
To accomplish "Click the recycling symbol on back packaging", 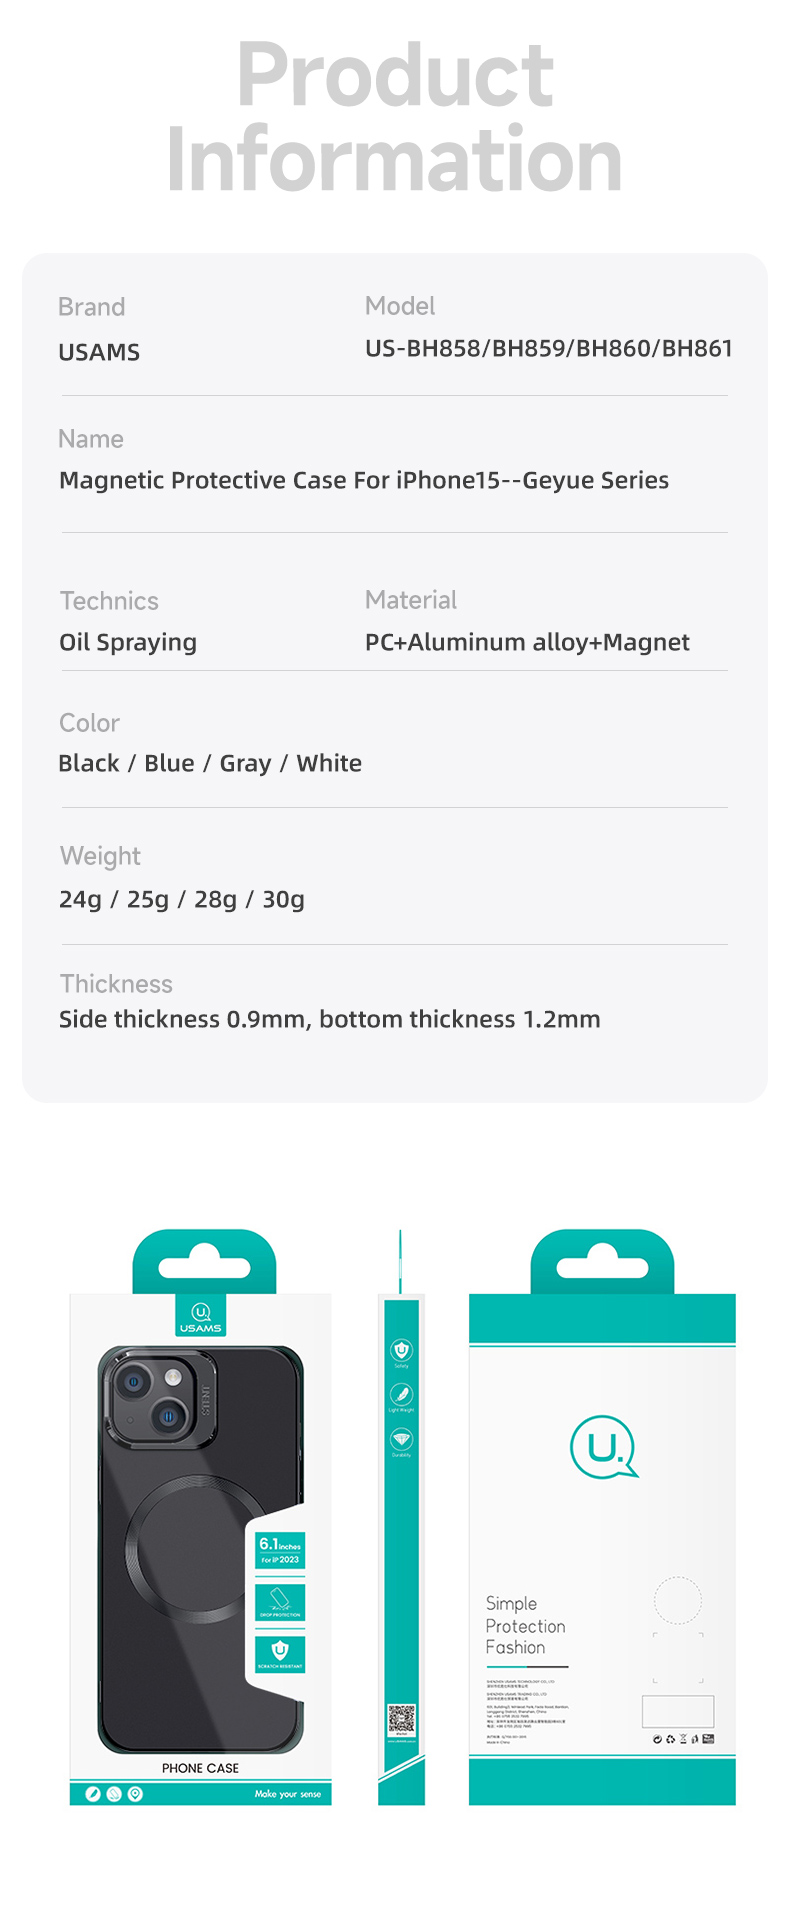I will [670, 1739].
